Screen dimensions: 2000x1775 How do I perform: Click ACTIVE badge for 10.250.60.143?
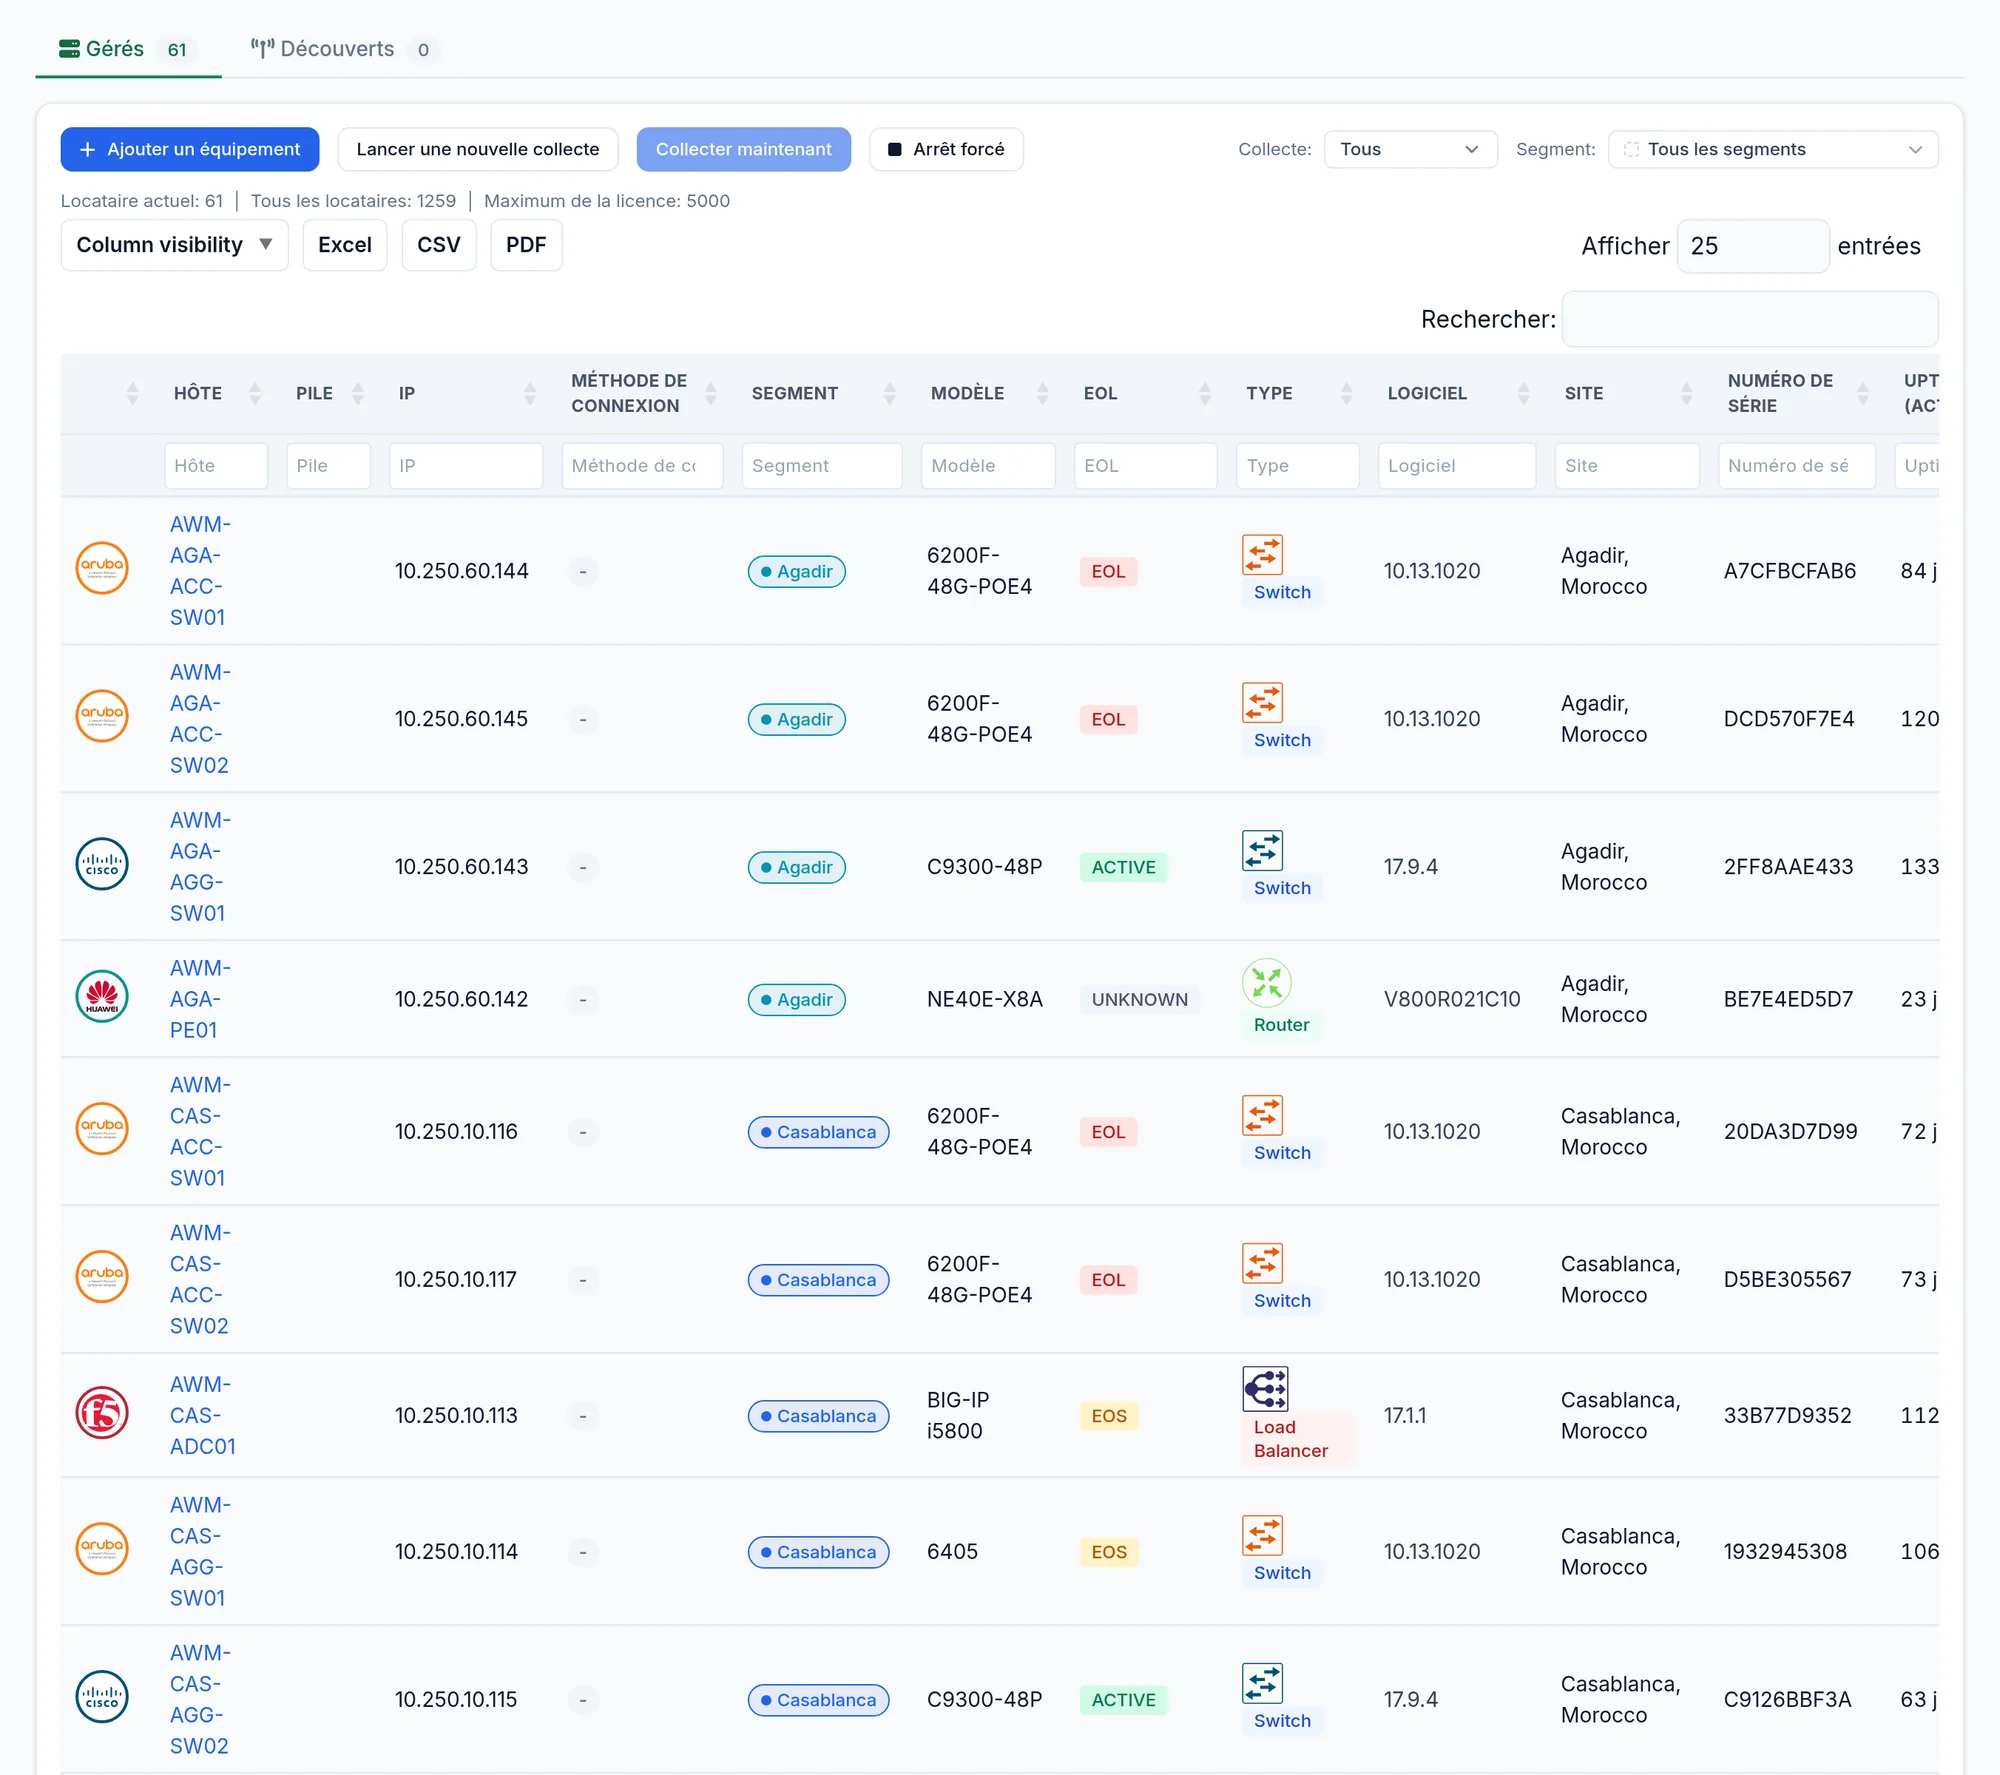point(1124,868)
